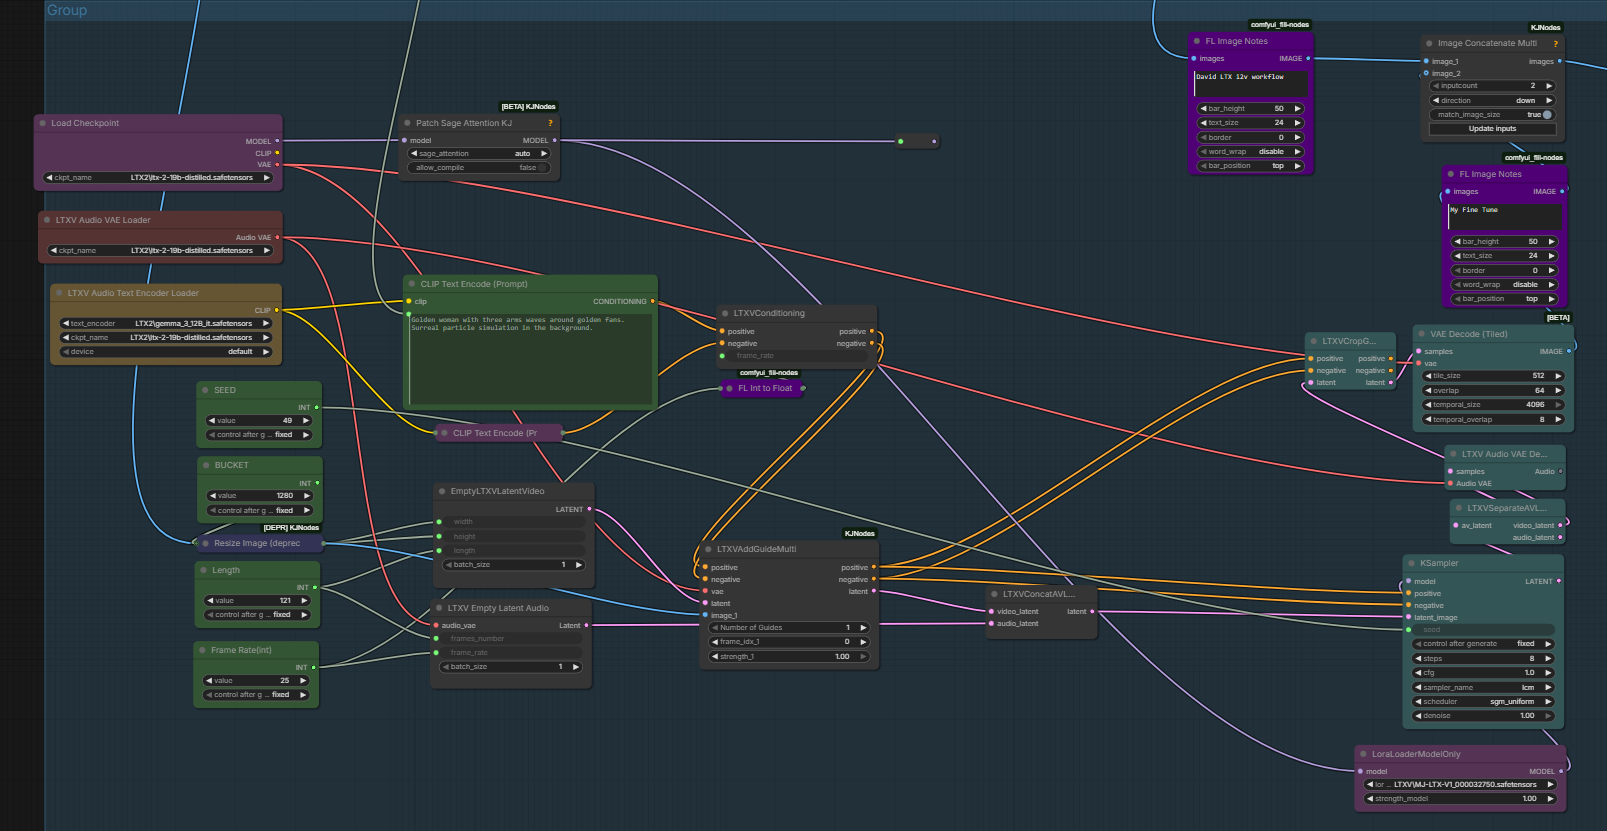Collapse the LTXVAddGuideMulti node using its title dot

[x=707, y=549]
